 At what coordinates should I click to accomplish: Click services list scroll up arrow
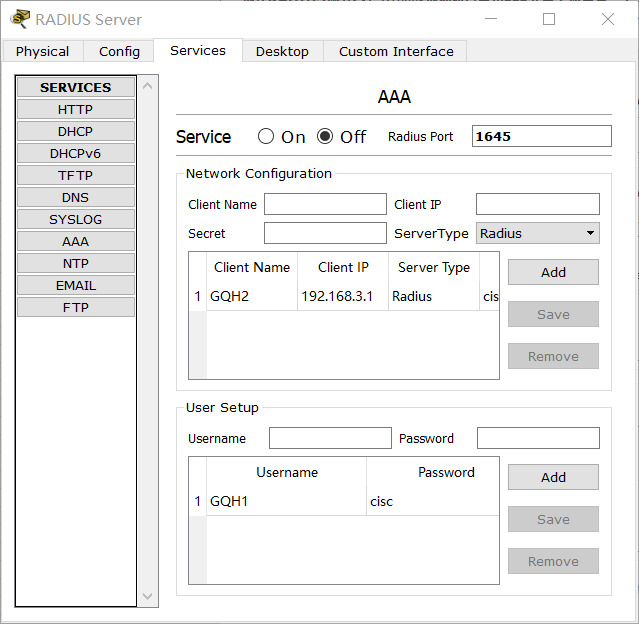tap(148, 86)
